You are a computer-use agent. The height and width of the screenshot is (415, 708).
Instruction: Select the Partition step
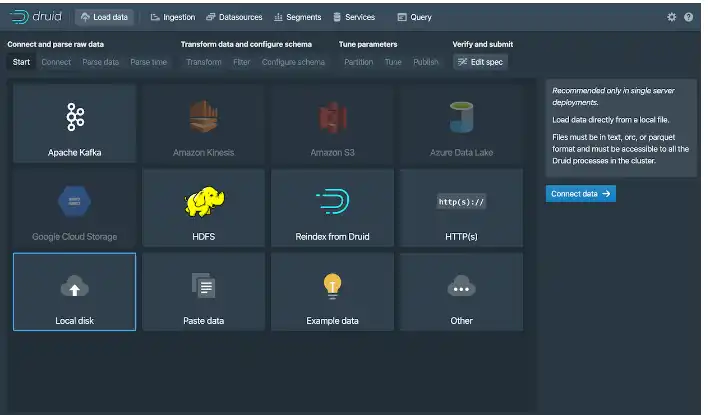pos(359,62)
